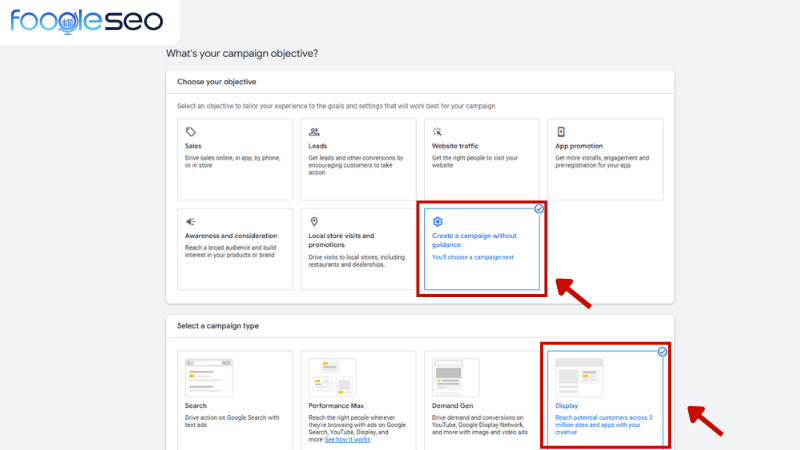Screen dimensions: 800x450
Task: Click the Leads people icon
Action: pyautogui.click(x=314, y=132)
